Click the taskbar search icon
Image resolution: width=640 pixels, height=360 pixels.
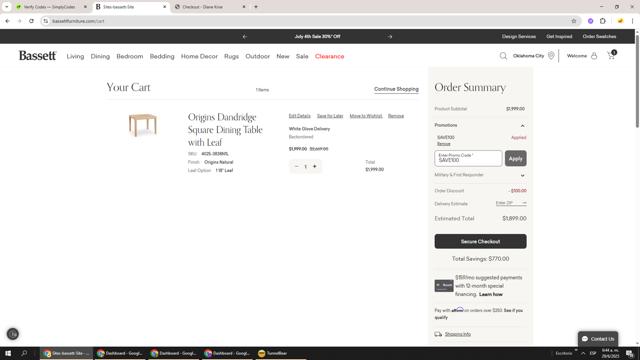24,353
